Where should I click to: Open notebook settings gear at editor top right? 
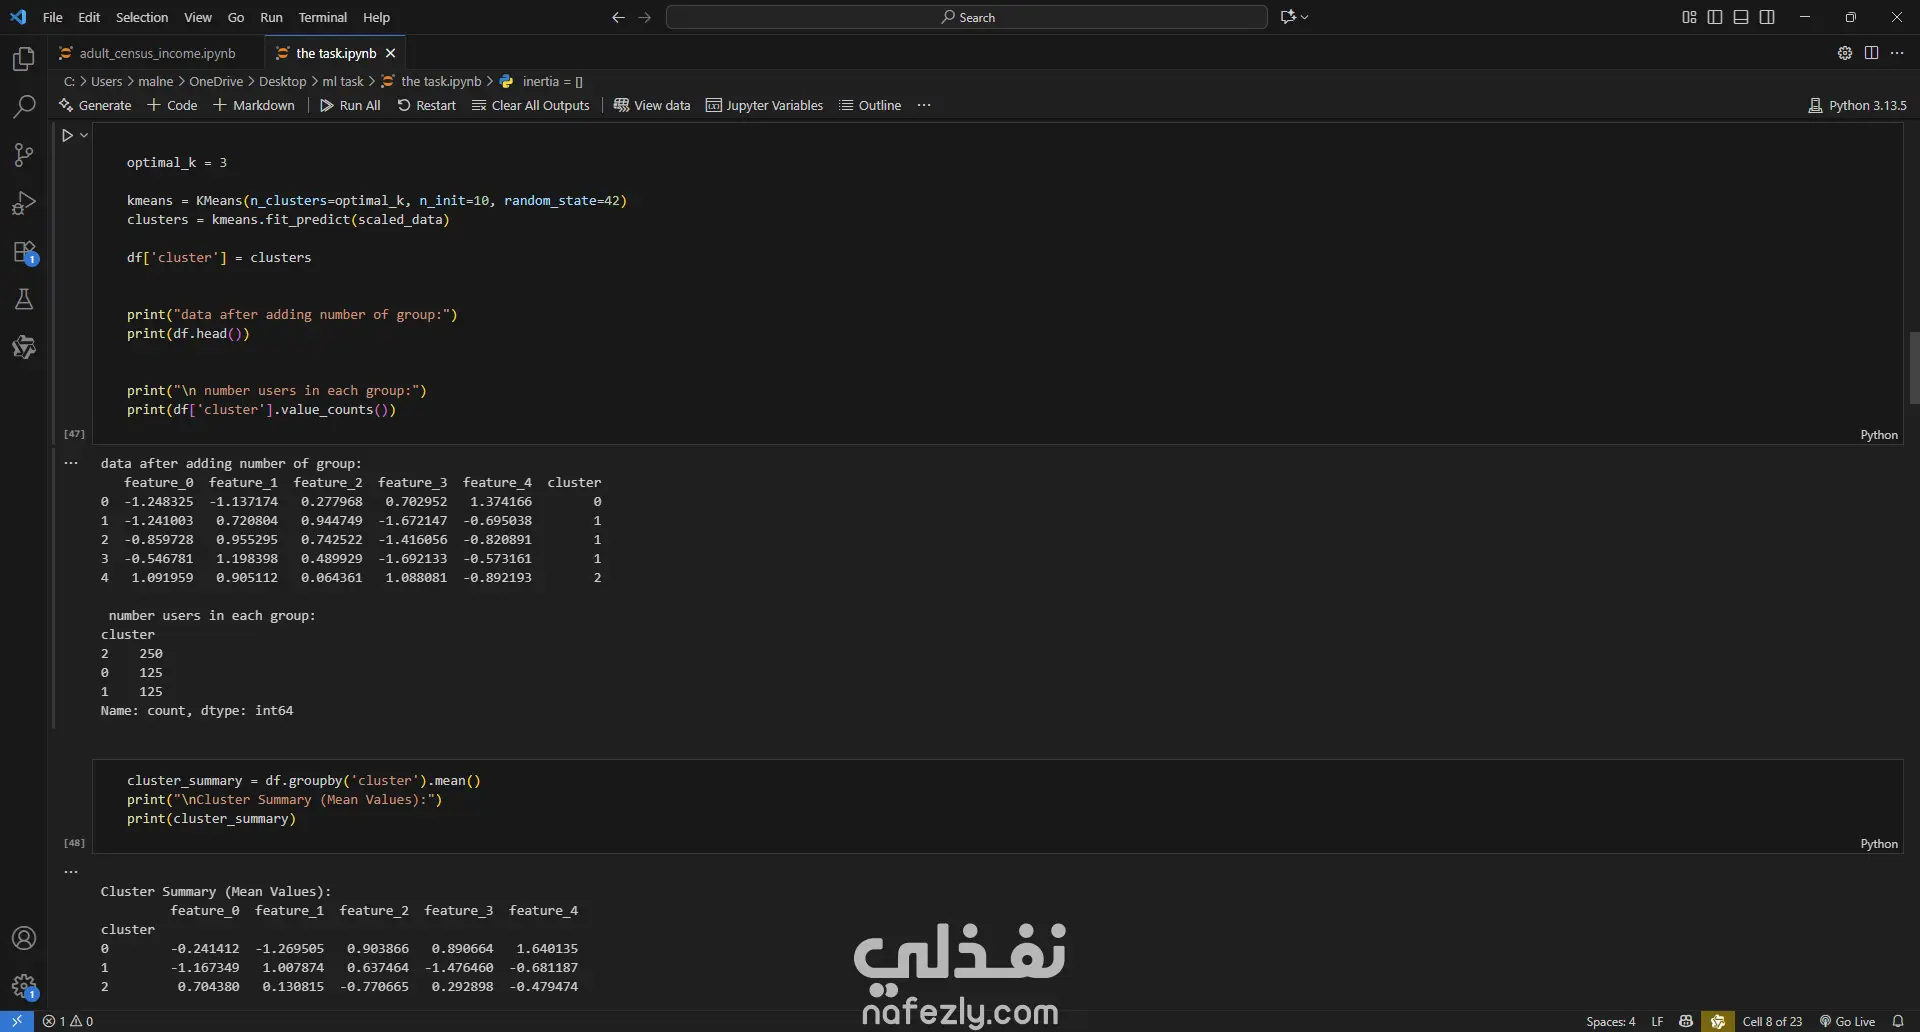[1845, 53]
